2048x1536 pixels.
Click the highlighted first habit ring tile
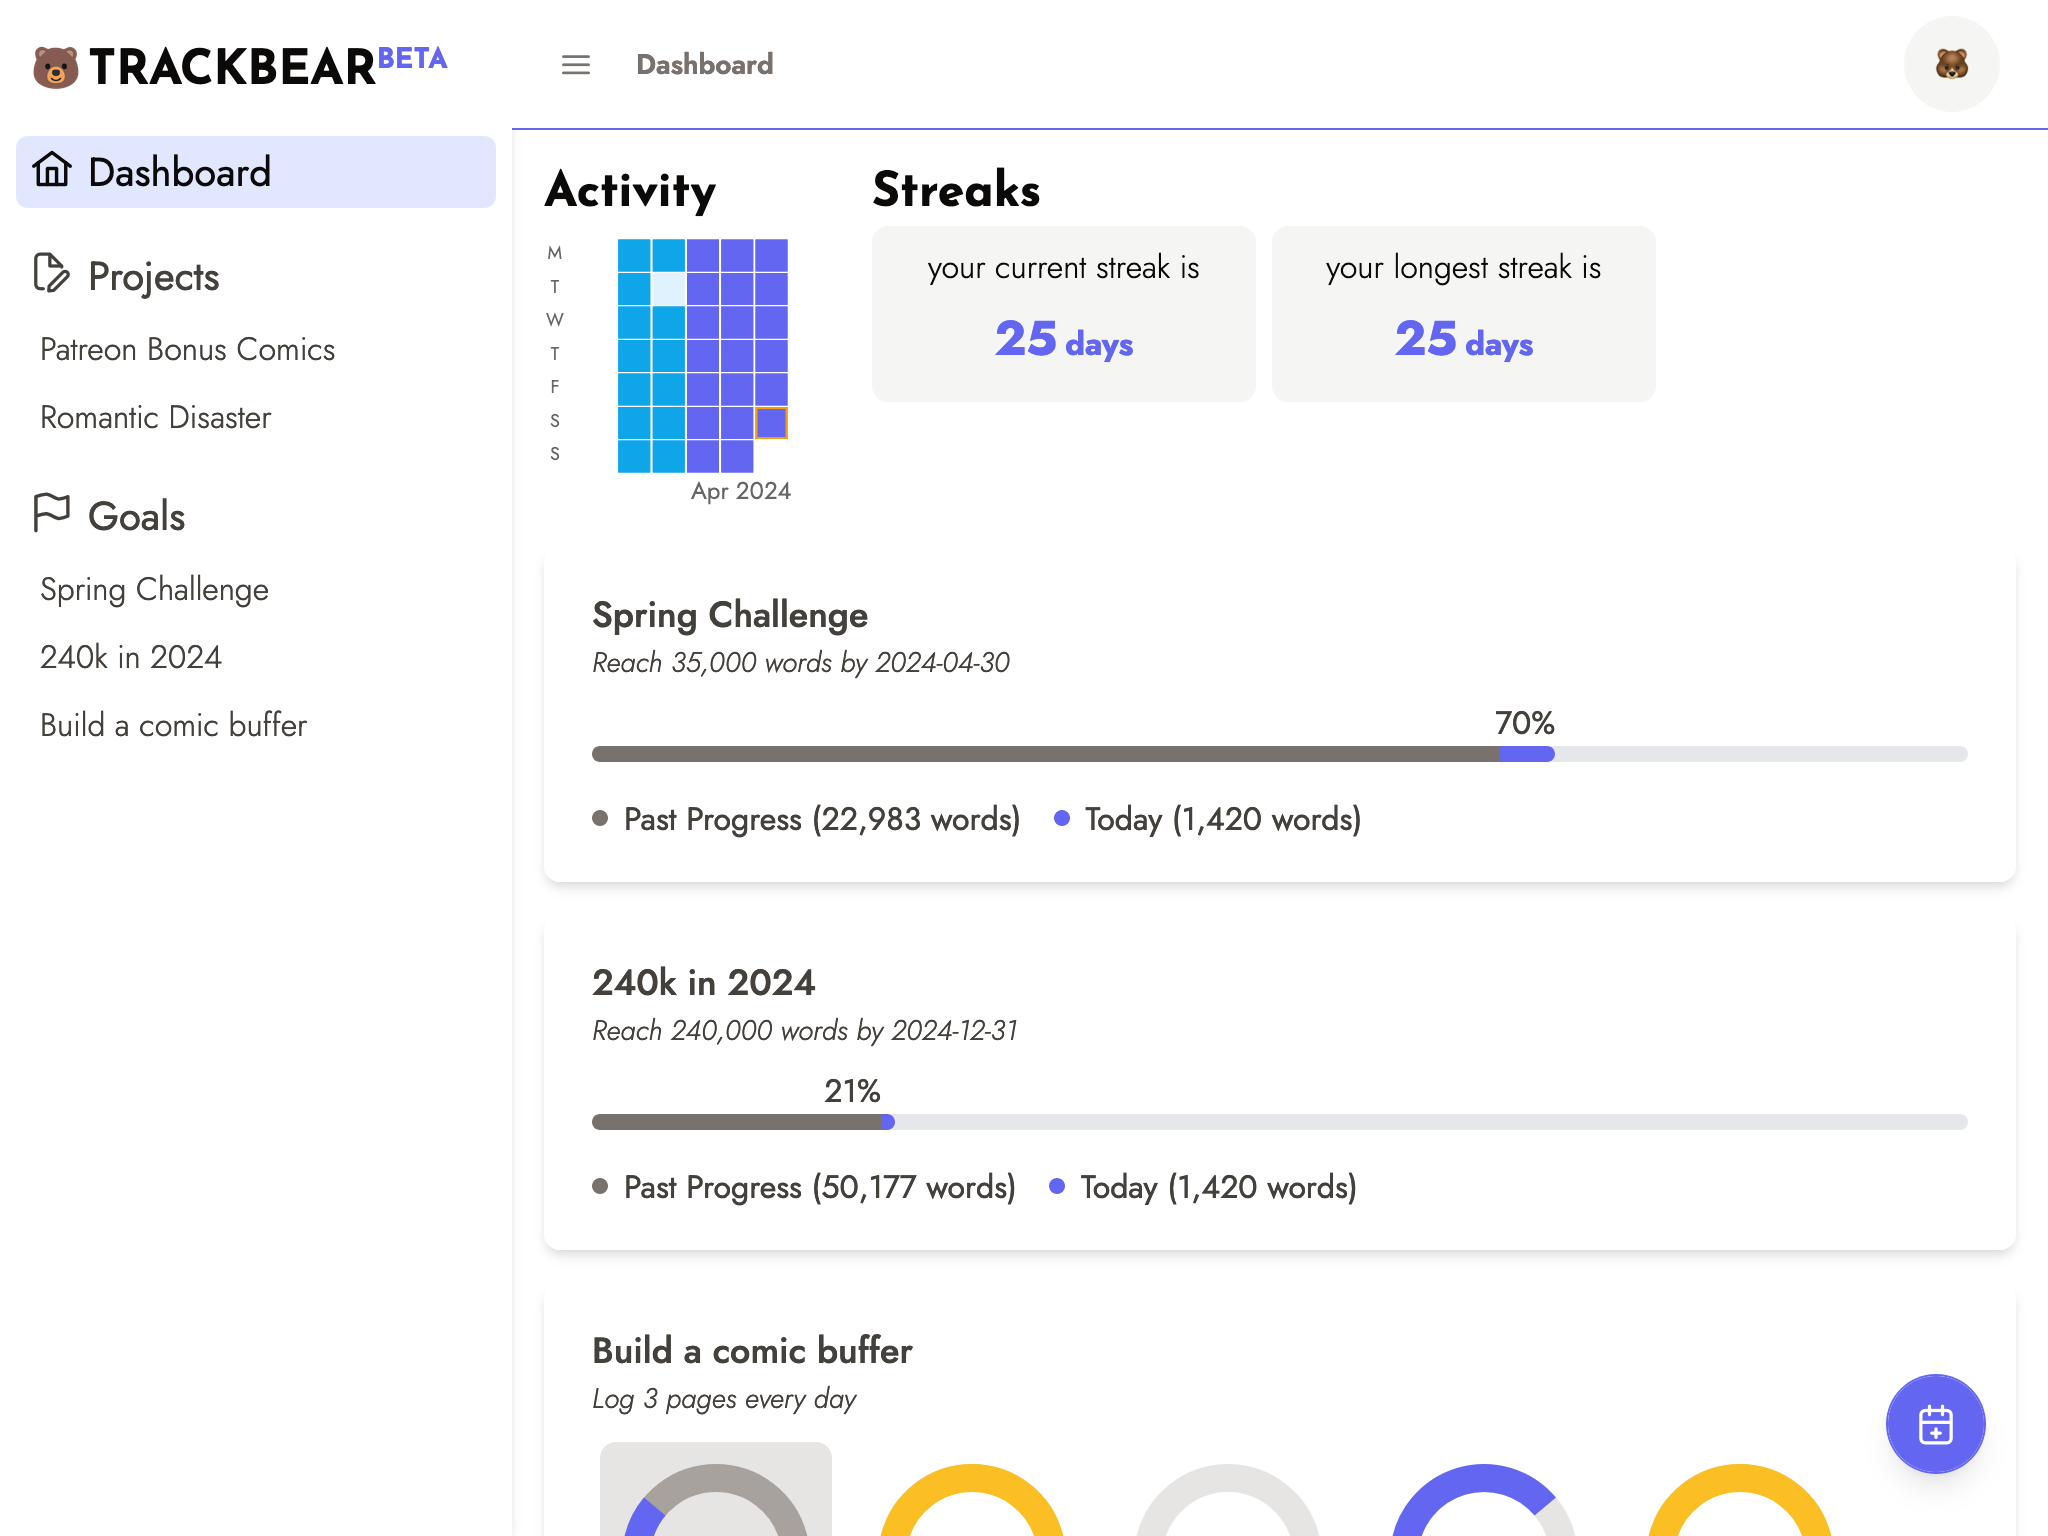(x=716, y=1489)
